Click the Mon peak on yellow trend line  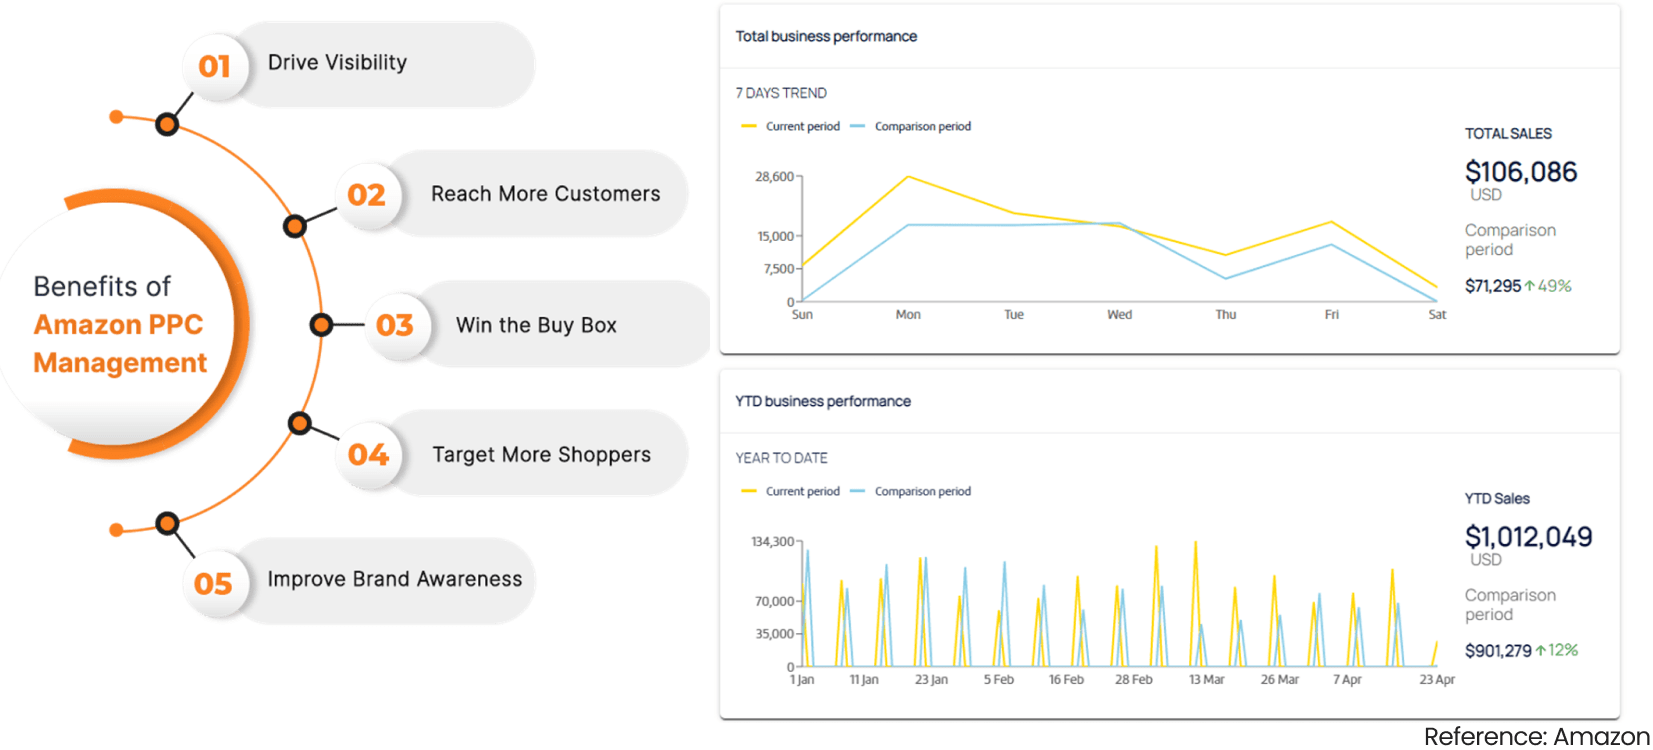coord(908,177)
